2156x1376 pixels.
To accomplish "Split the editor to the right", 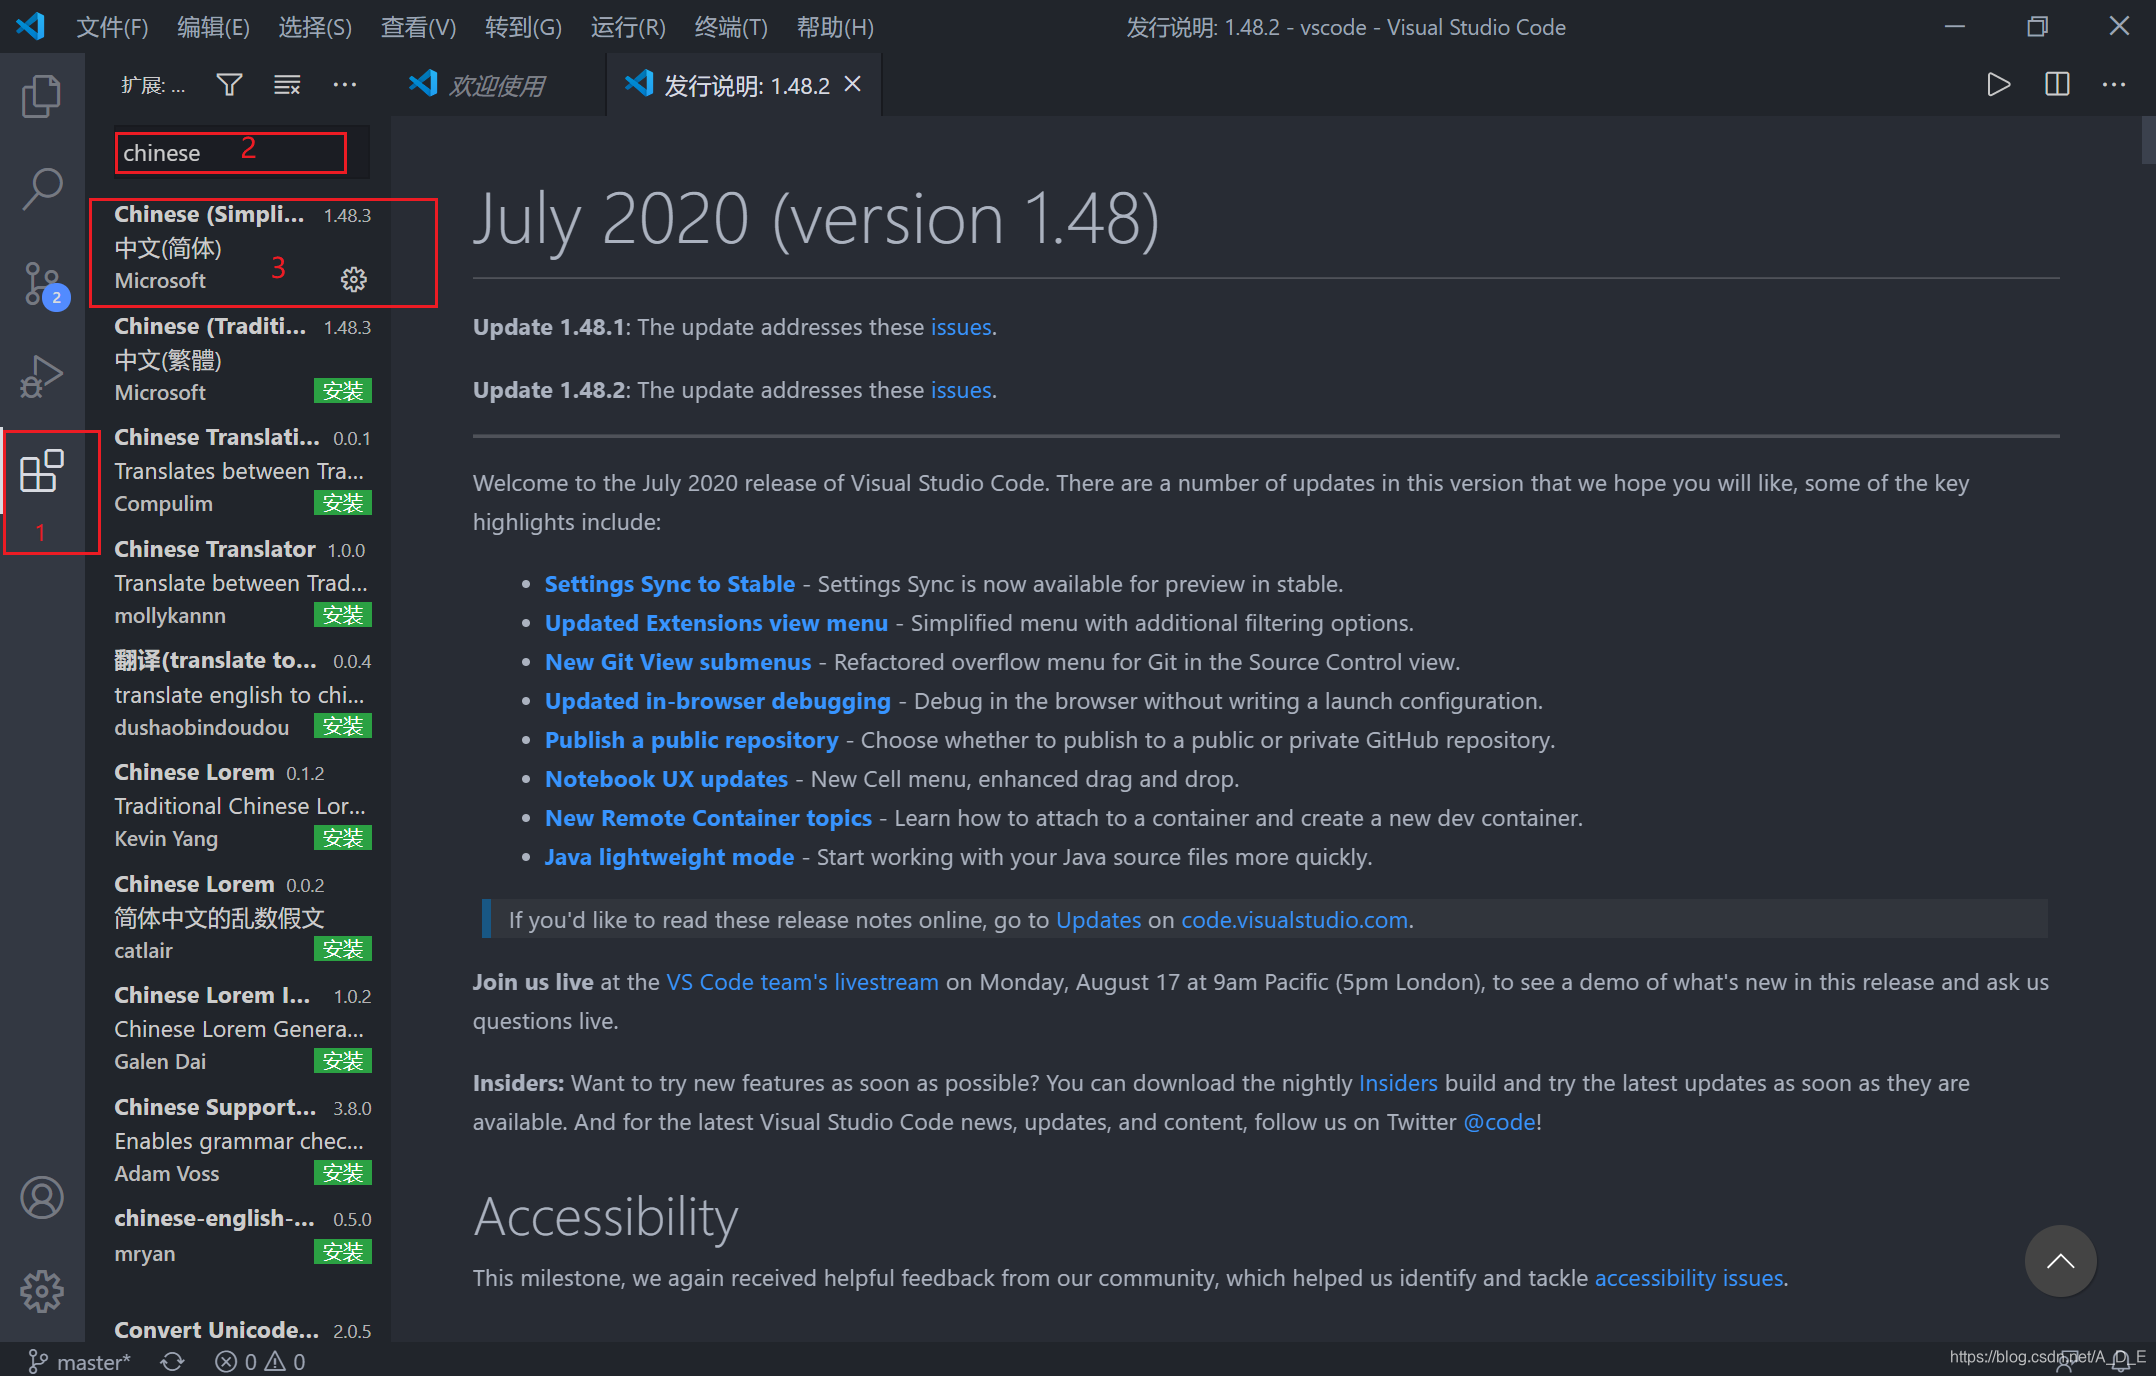I will [2057, 85].
